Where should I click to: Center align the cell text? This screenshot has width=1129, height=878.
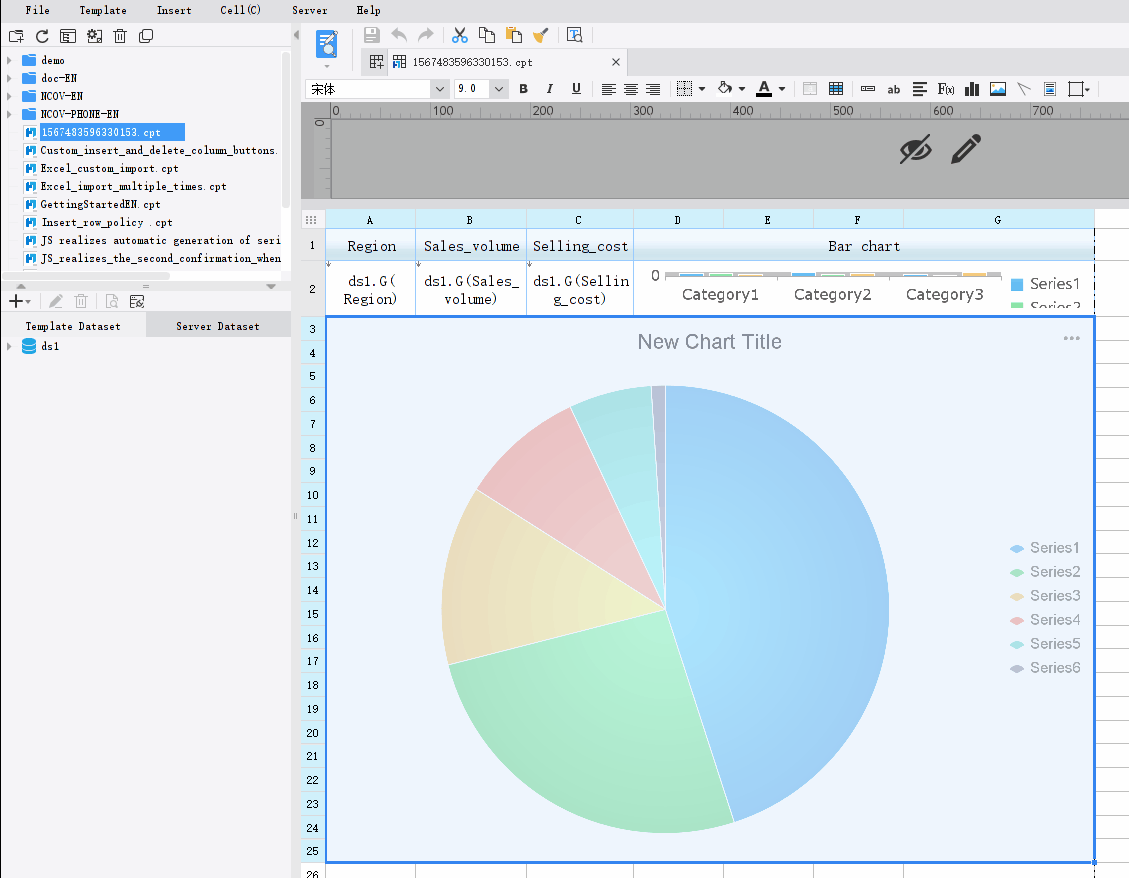click(x=631, y=89)
